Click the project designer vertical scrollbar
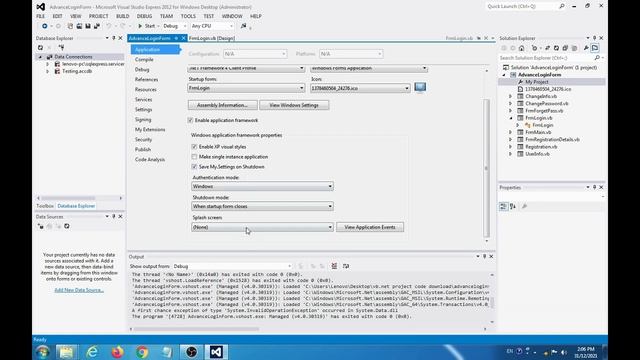Image resolution: width=640 pixels, height=360 pixels. coord(486,167)
